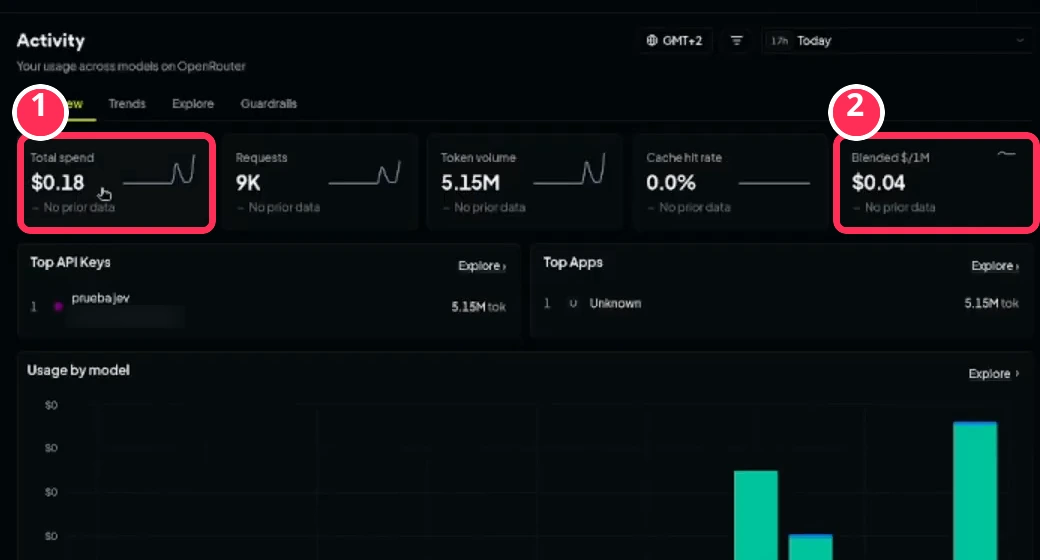Select the Token volume 5.15M card
Screen dimensions: 1040x560
click(525, 182)
